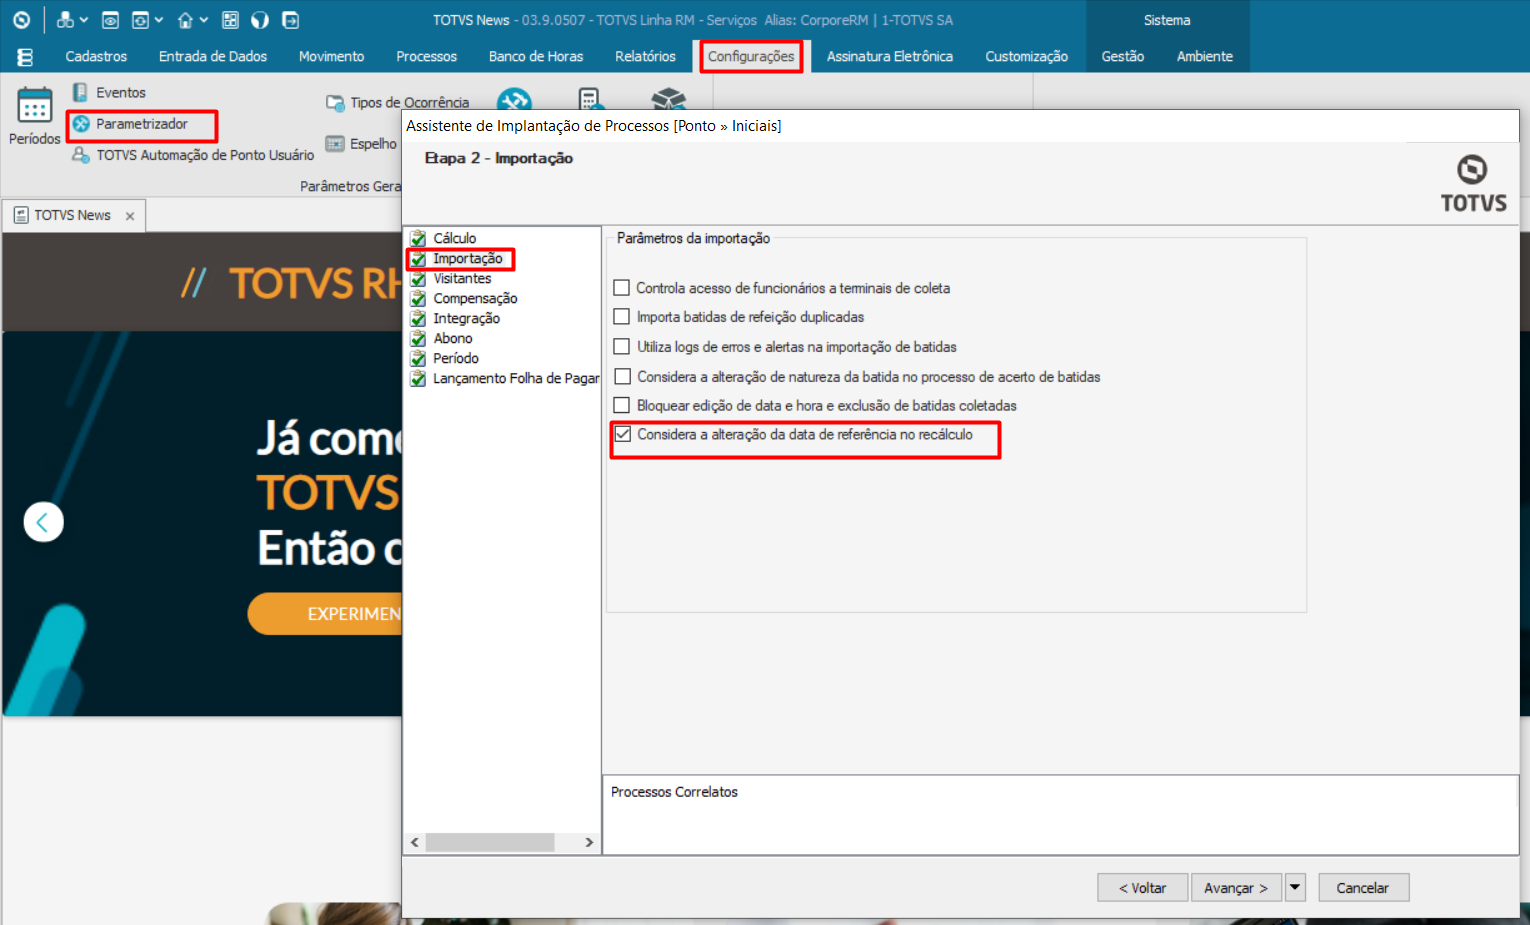Open the Ambiente menu
The height and width of the screenshot is (925, 1530).
pyautogui.click(x=1205, y=57)
